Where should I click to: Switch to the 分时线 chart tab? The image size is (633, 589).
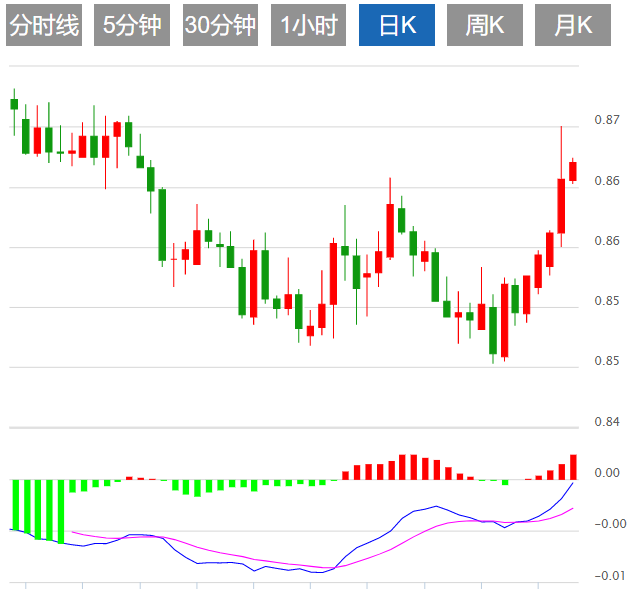[x=44, y=25]
